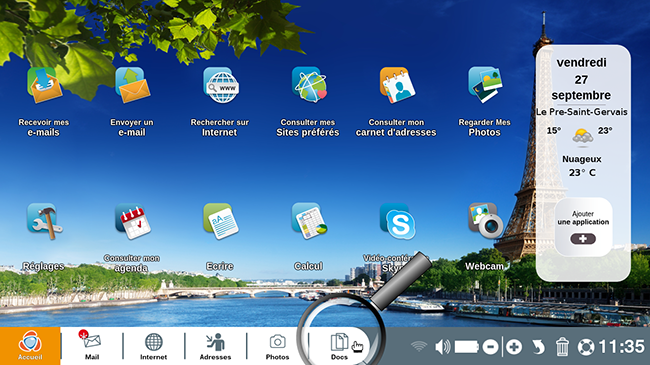This screenshot has width=650, height=365.
Task: Open Recevoir mes e-mails
Action: click(44, 85)
